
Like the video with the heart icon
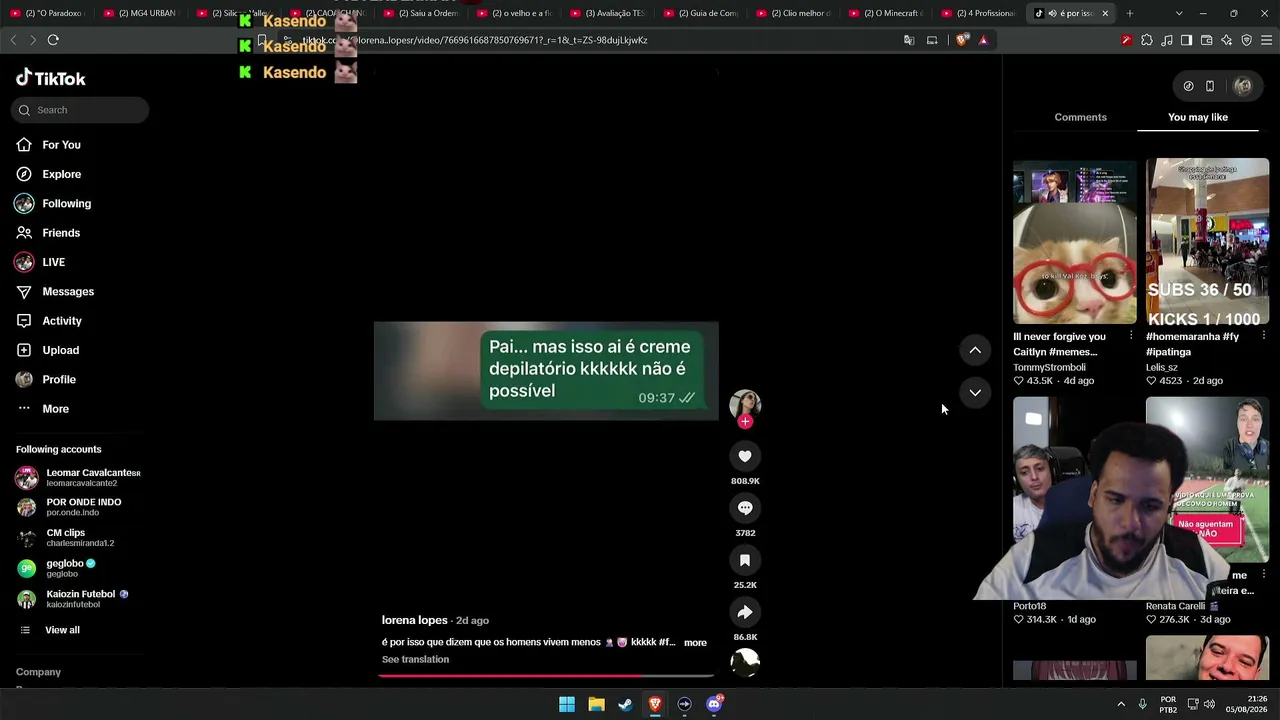[745, 456]
